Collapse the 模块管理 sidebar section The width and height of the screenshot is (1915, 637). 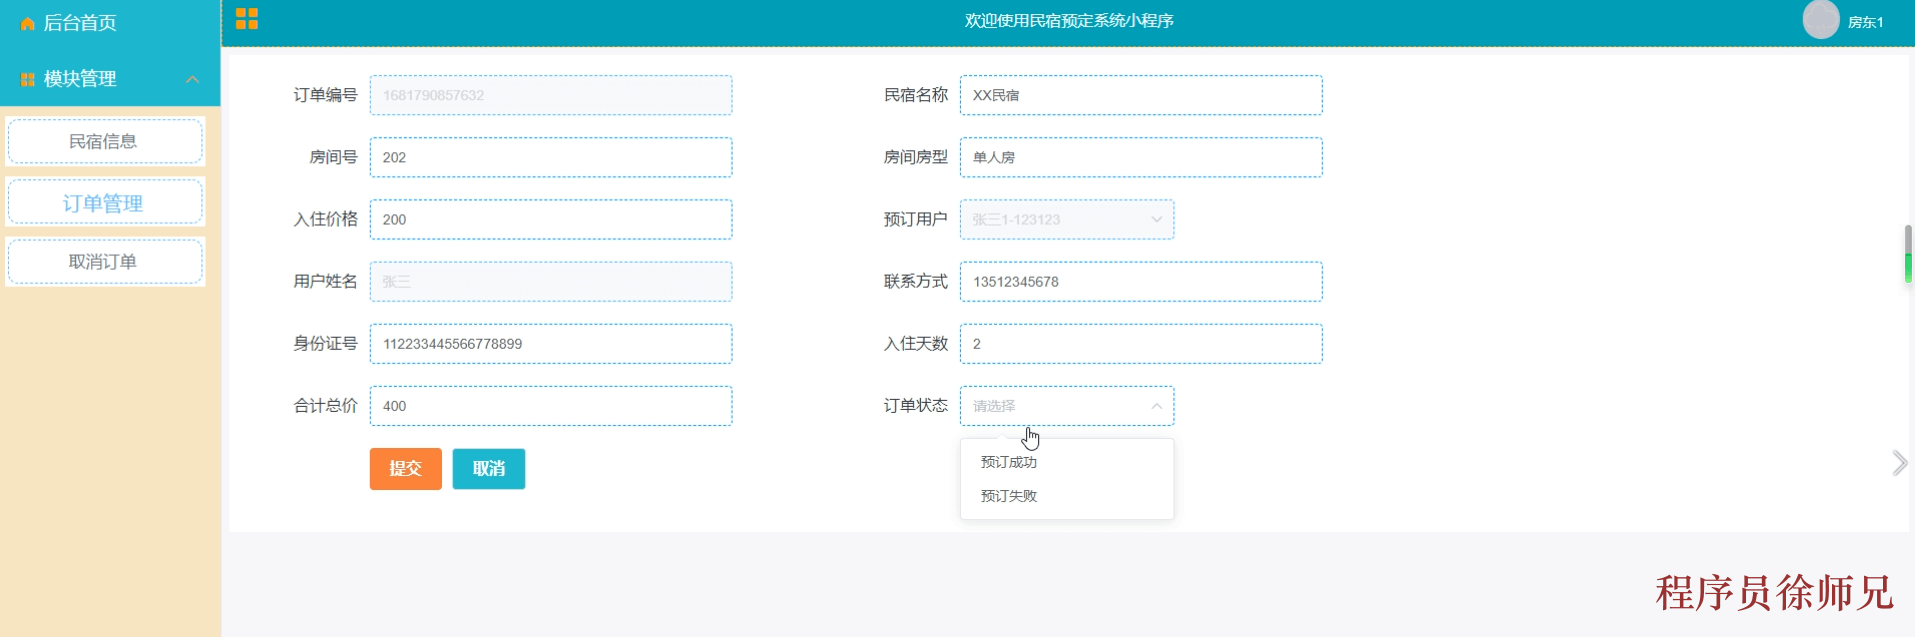[192, 79]
